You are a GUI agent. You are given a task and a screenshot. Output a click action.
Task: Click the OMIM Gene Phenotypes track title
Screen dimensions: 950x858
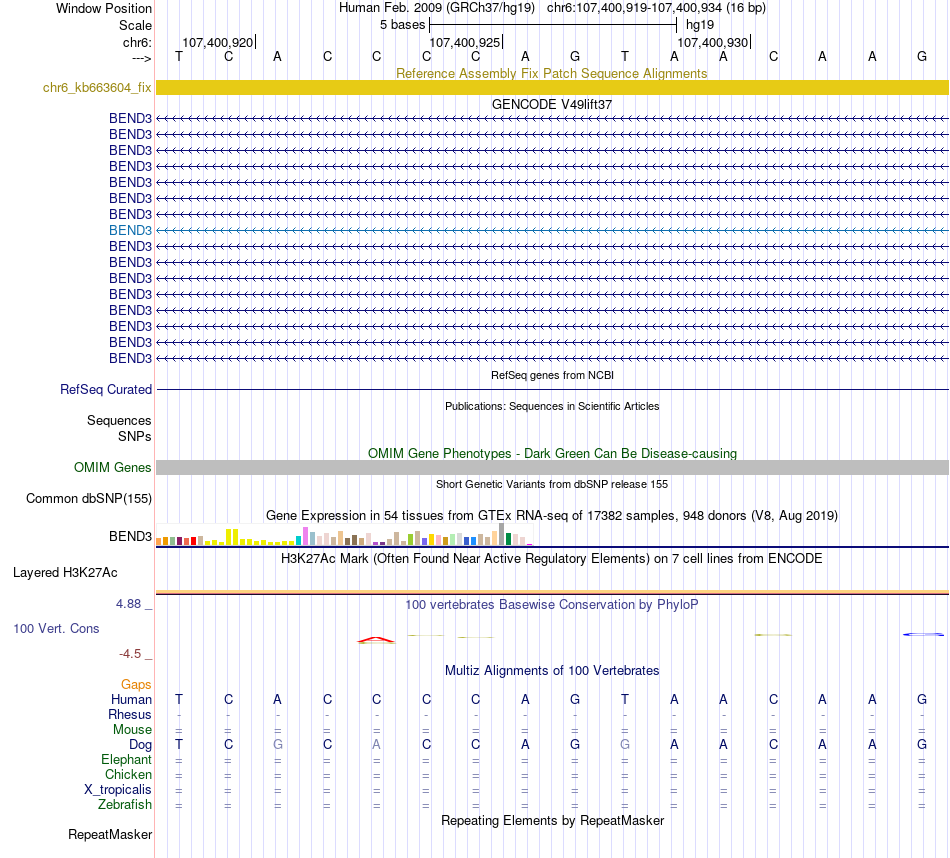point(552,453)
